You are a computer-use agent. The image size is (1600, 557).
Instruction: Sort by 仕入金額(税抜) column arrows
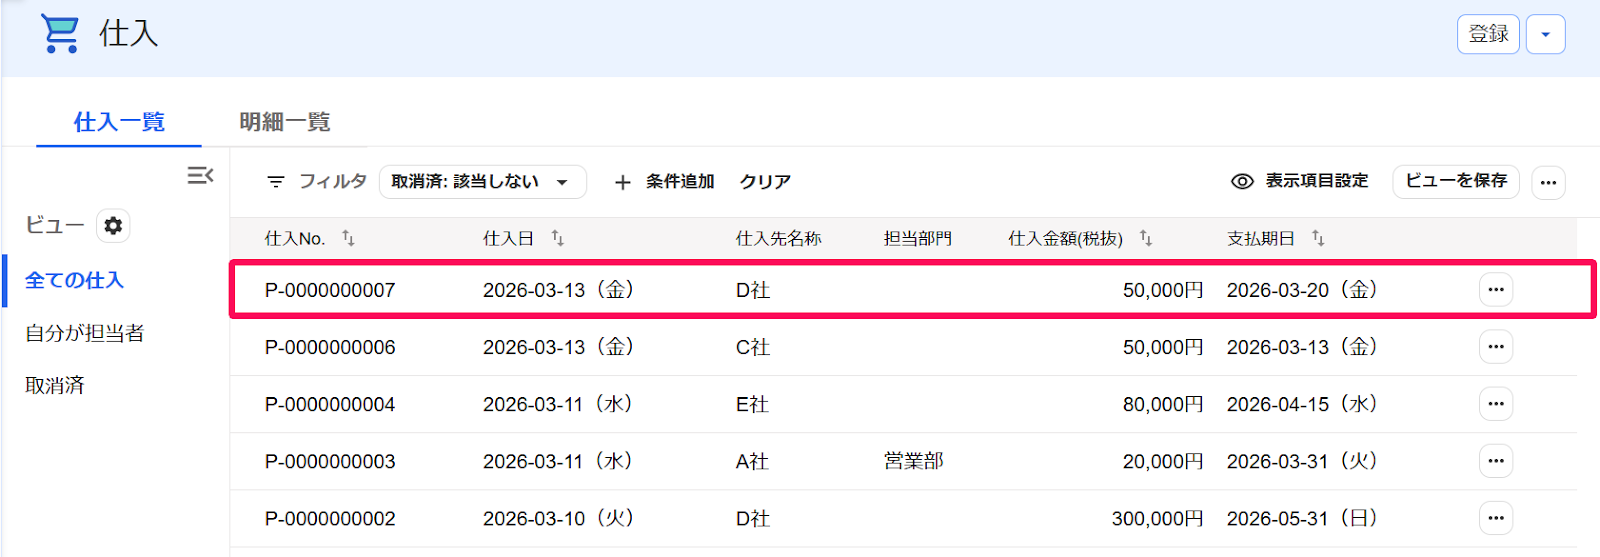[x=1146, y=238]
